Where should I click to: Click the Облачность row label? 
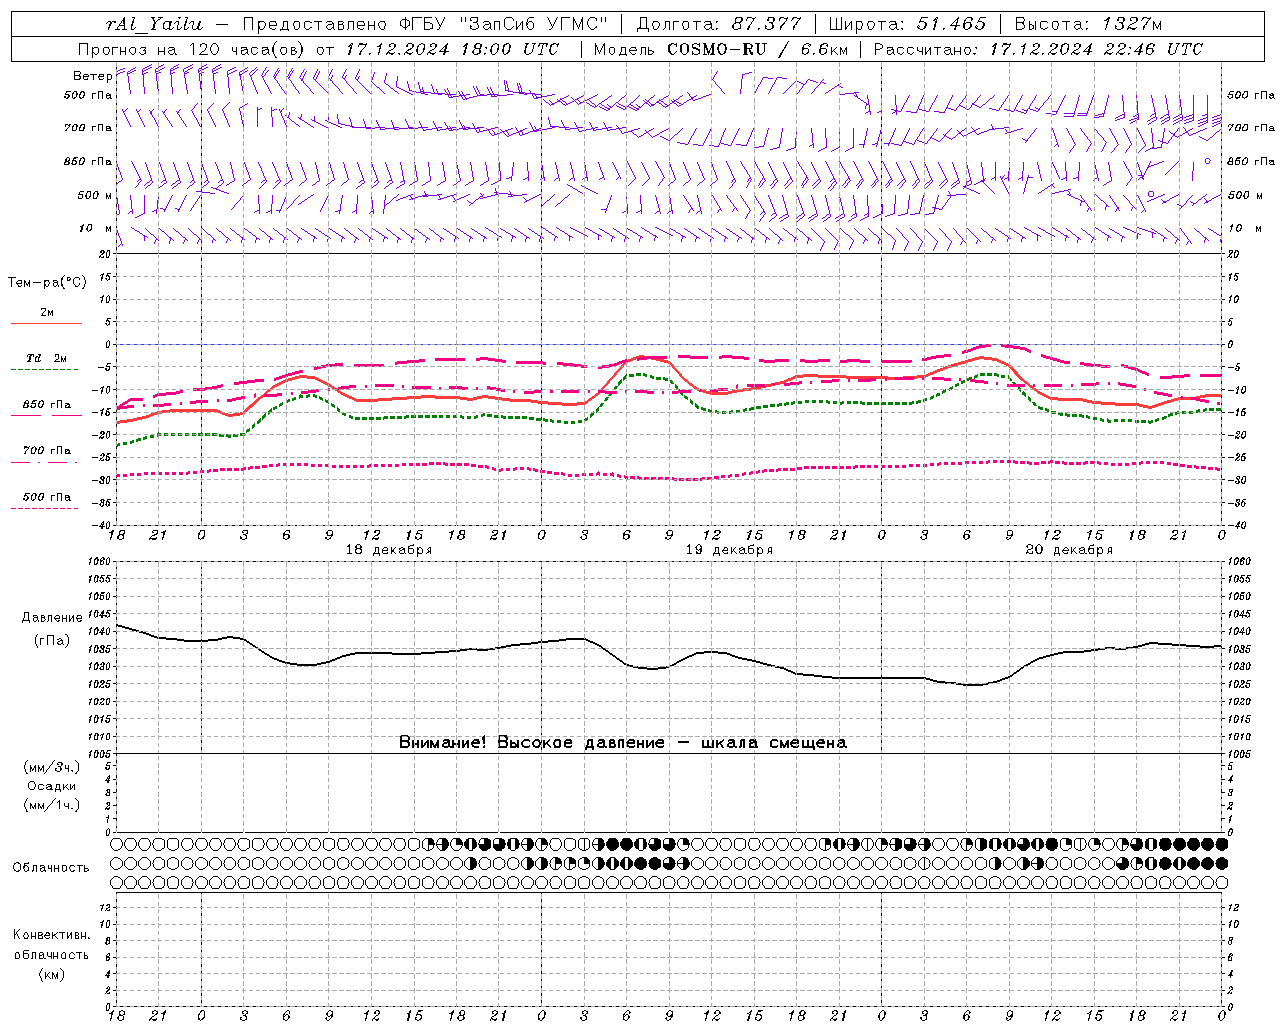click(x=51, y=867)
